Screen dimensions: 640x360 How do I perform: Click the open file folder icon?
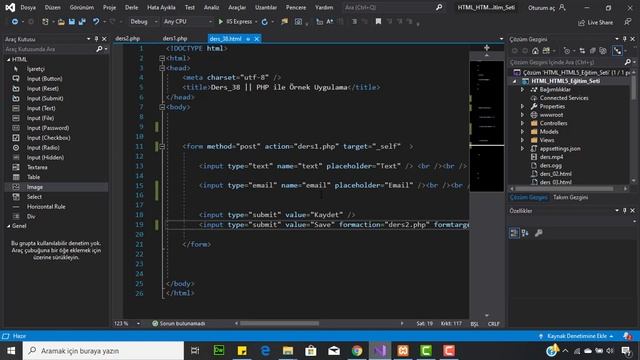61,22
